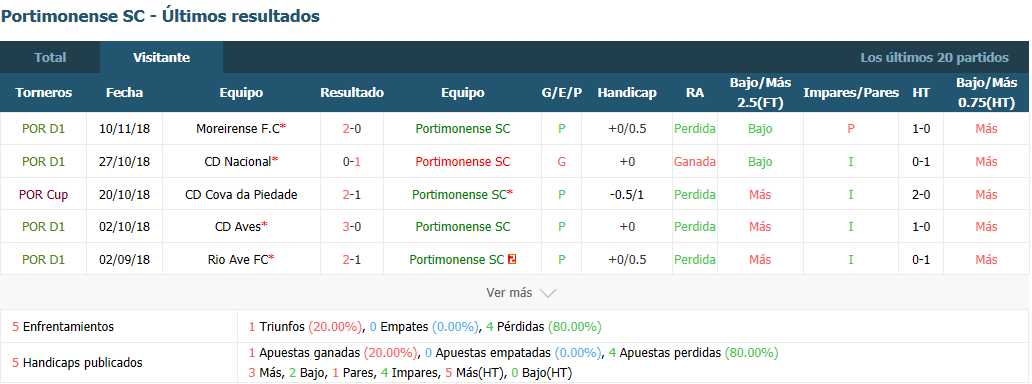
Task: Click the Resultado column header
Action: [x=352, y=93]
